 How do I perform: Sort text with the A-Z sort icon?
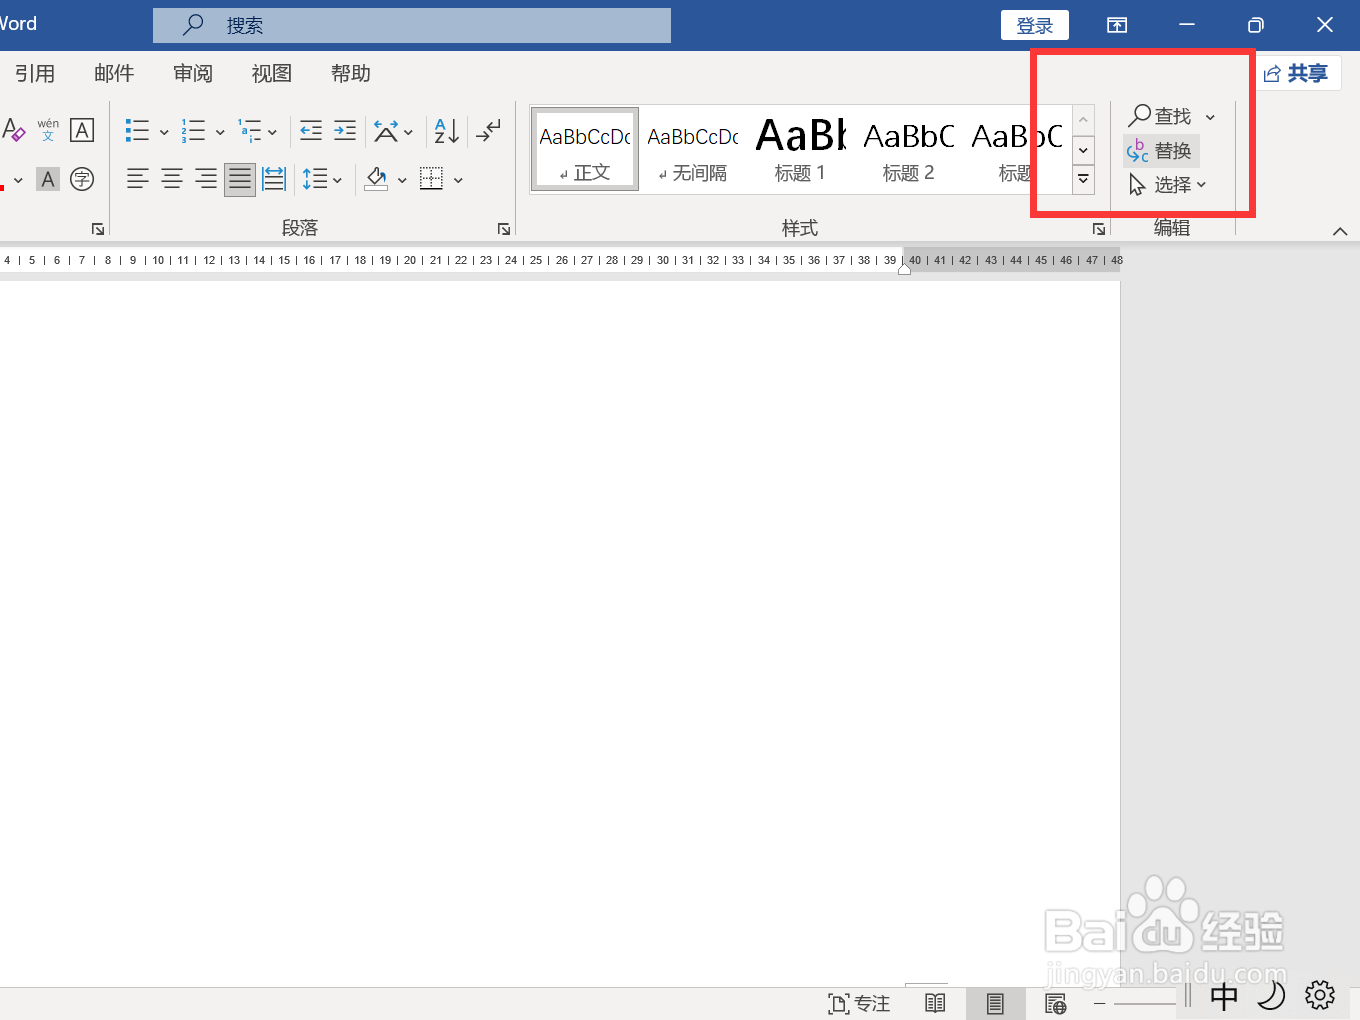447,130
